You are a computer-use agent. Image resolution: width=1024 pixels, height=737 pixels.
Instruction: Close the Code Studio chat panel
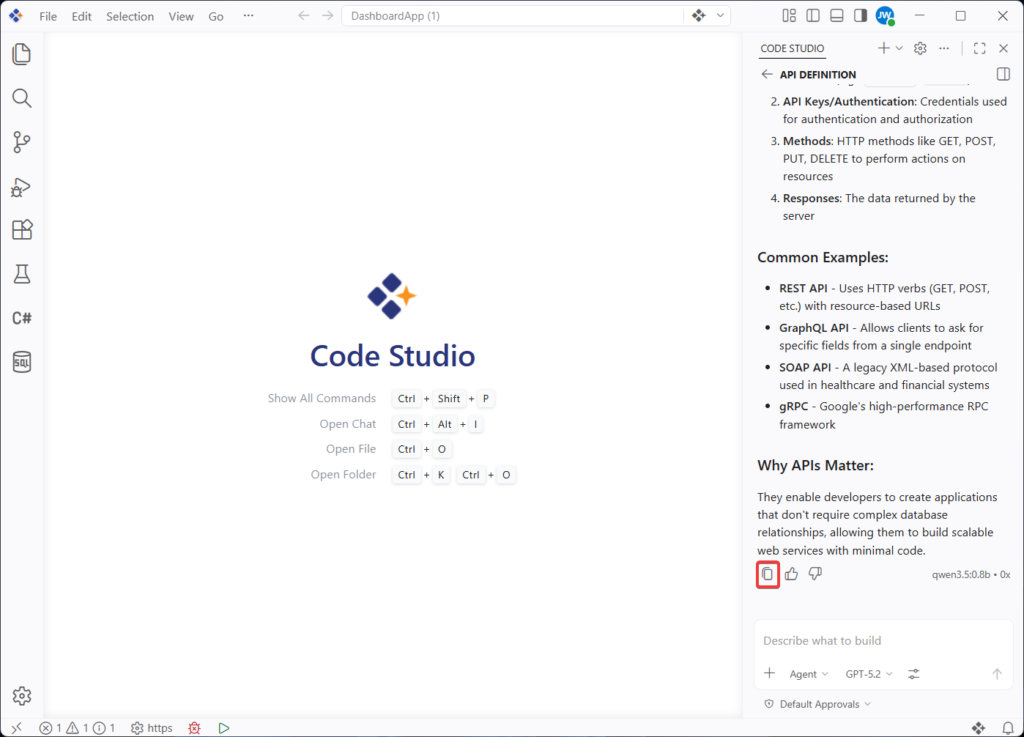pyautogui.click(x=1004, y=48)
